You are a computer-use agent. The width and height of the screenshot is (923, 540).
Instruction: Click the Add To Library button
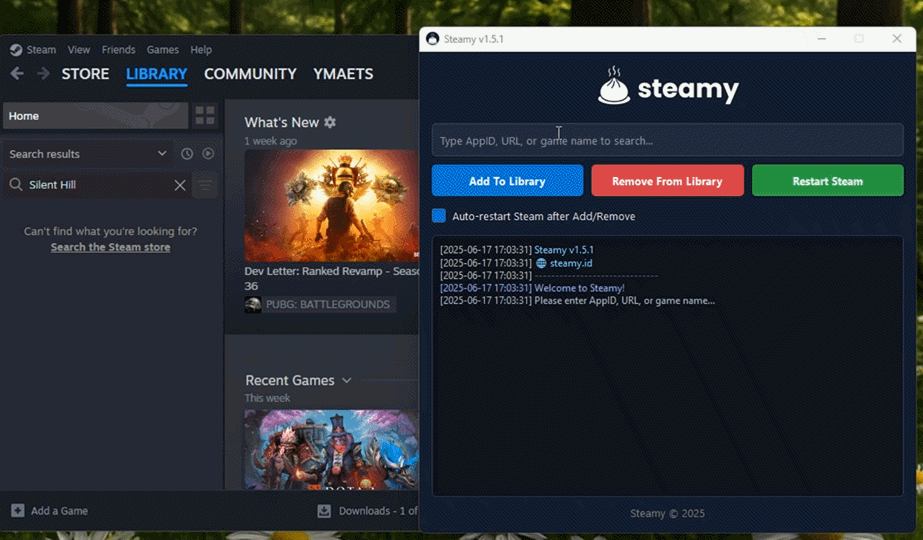point(507,181)
